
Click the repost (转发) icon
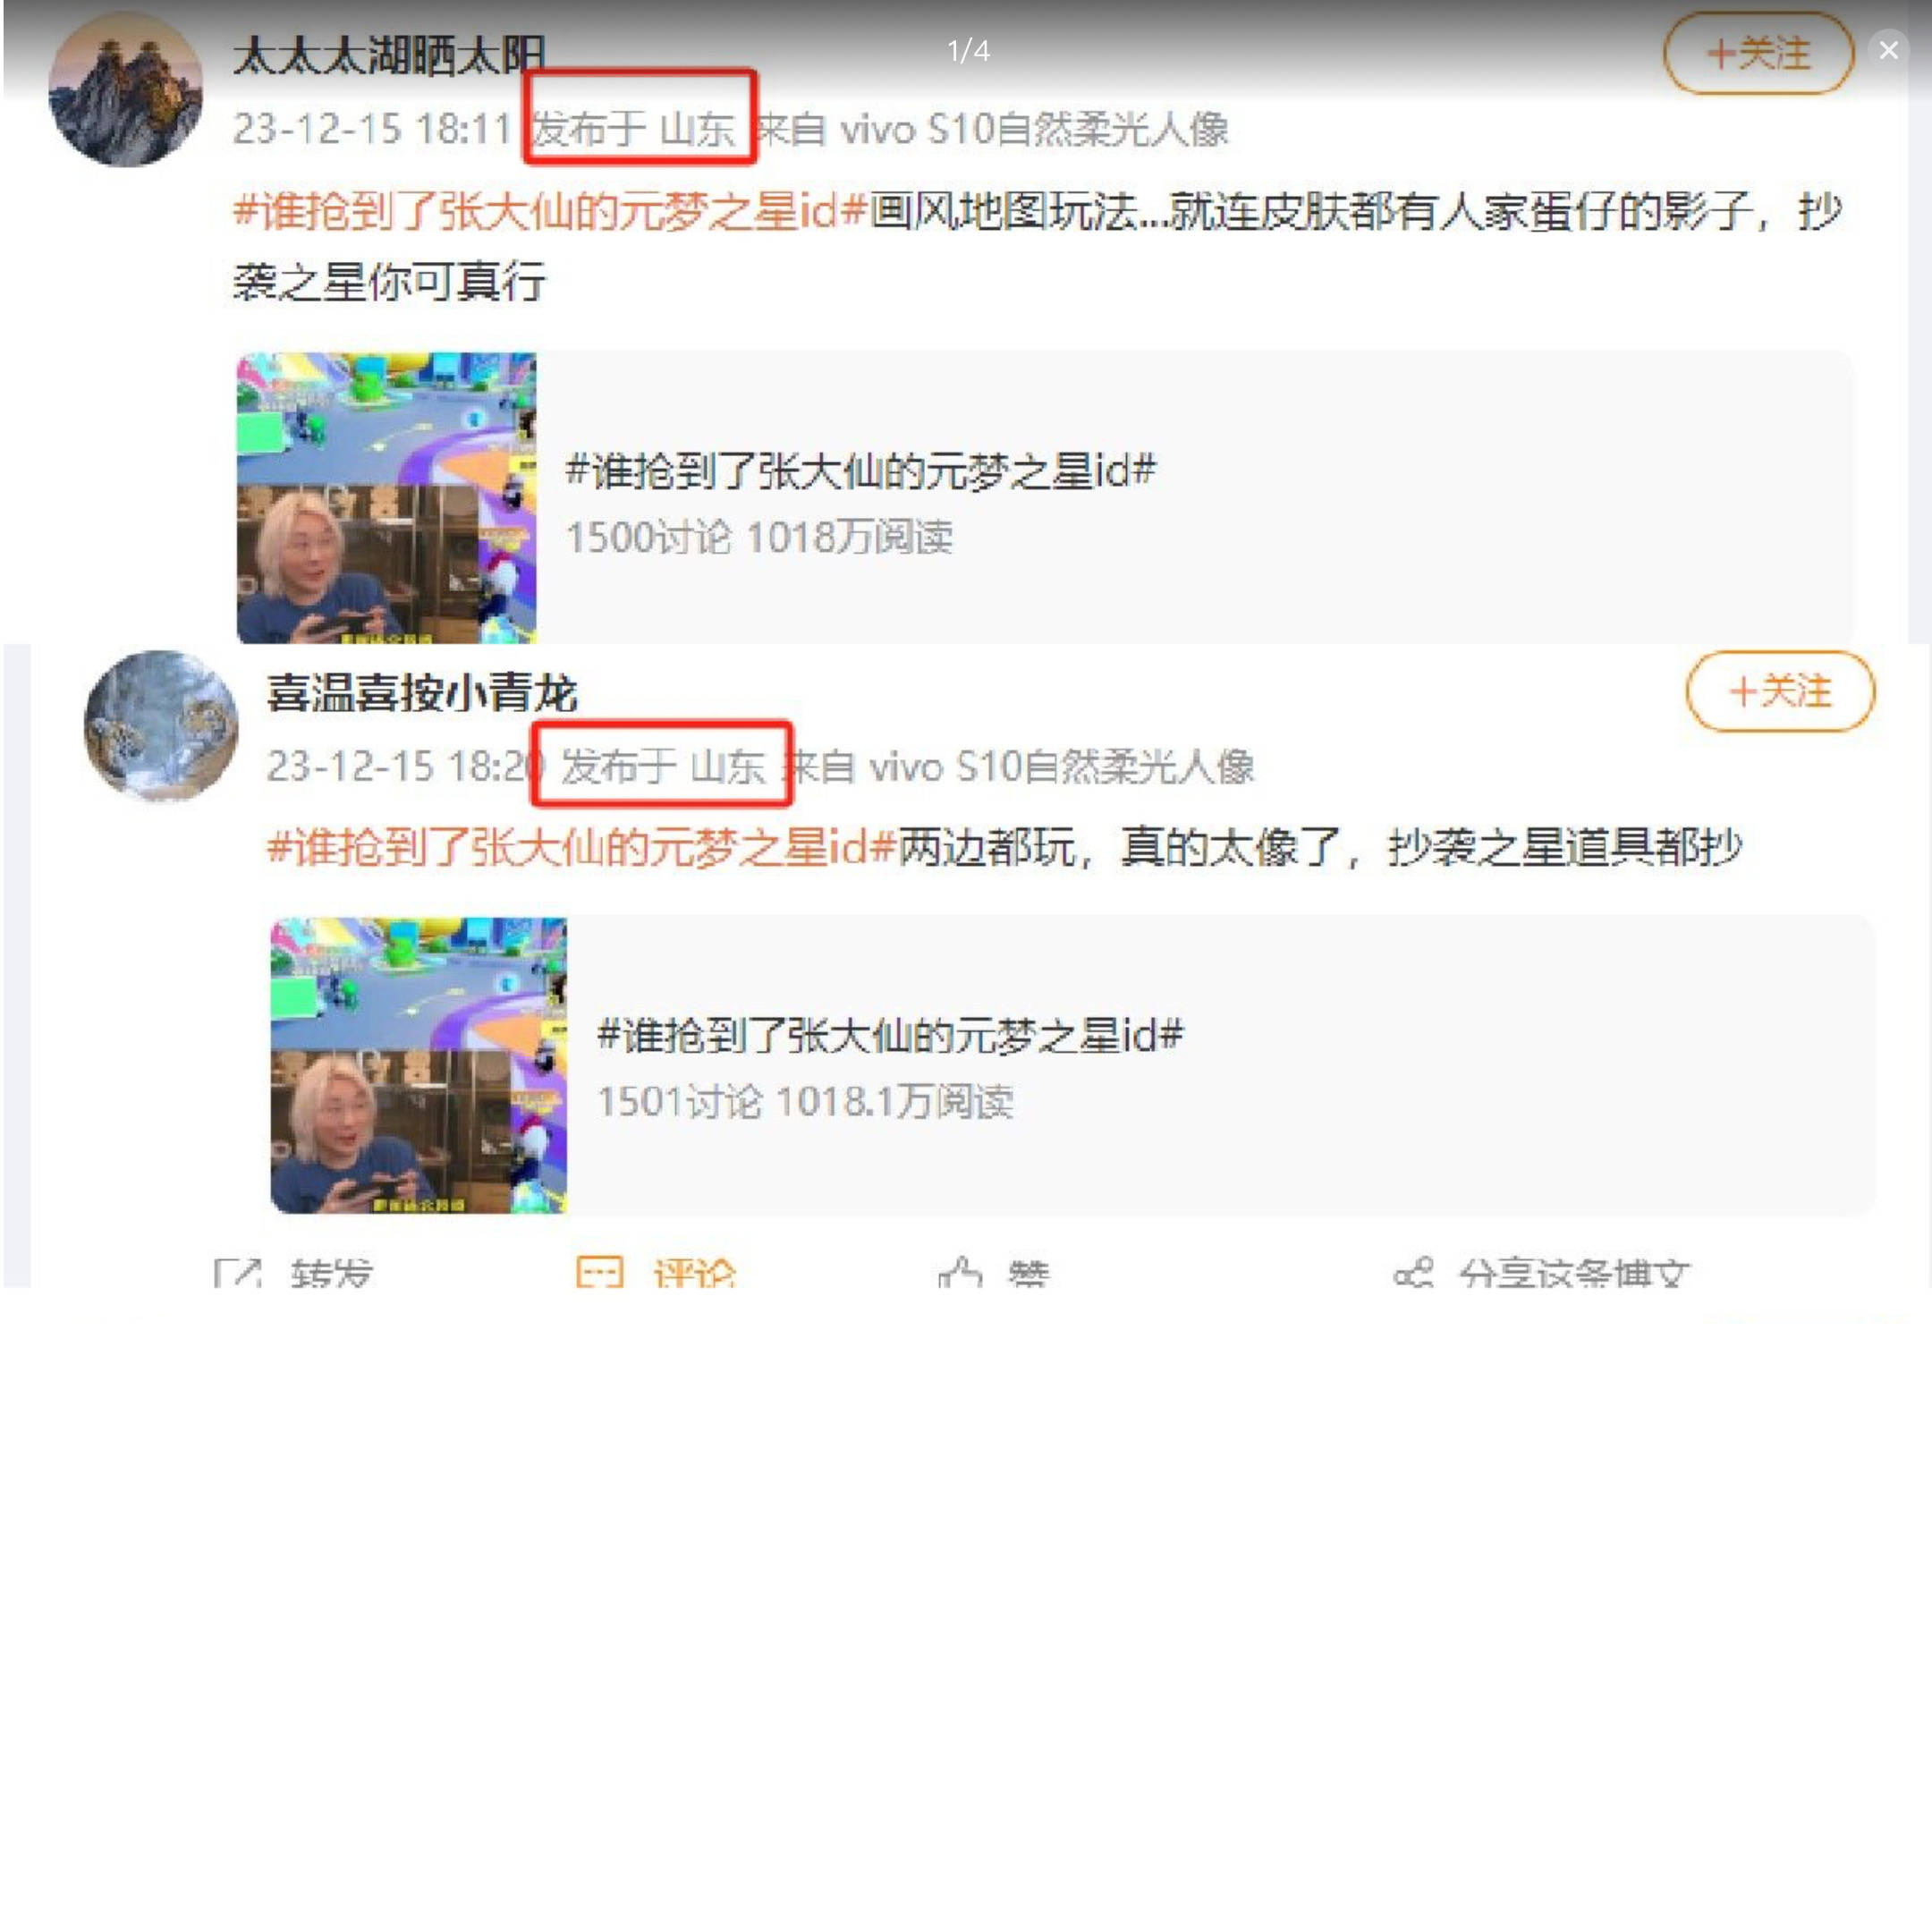[238, 1272]
